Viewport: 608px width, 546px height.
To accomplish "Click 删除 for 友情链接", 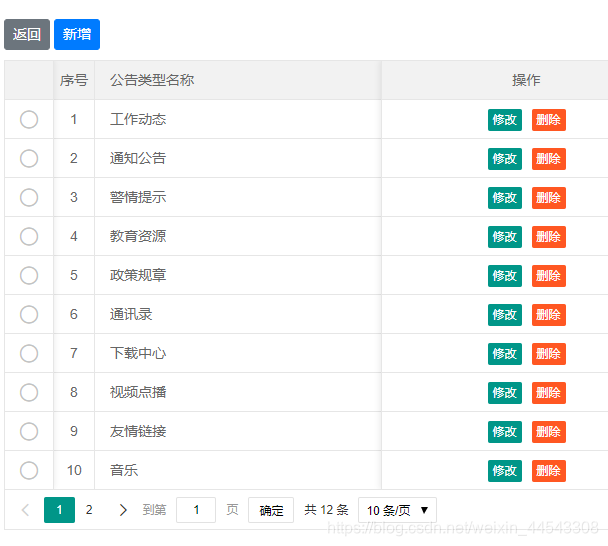I will (x=549, y=432).
